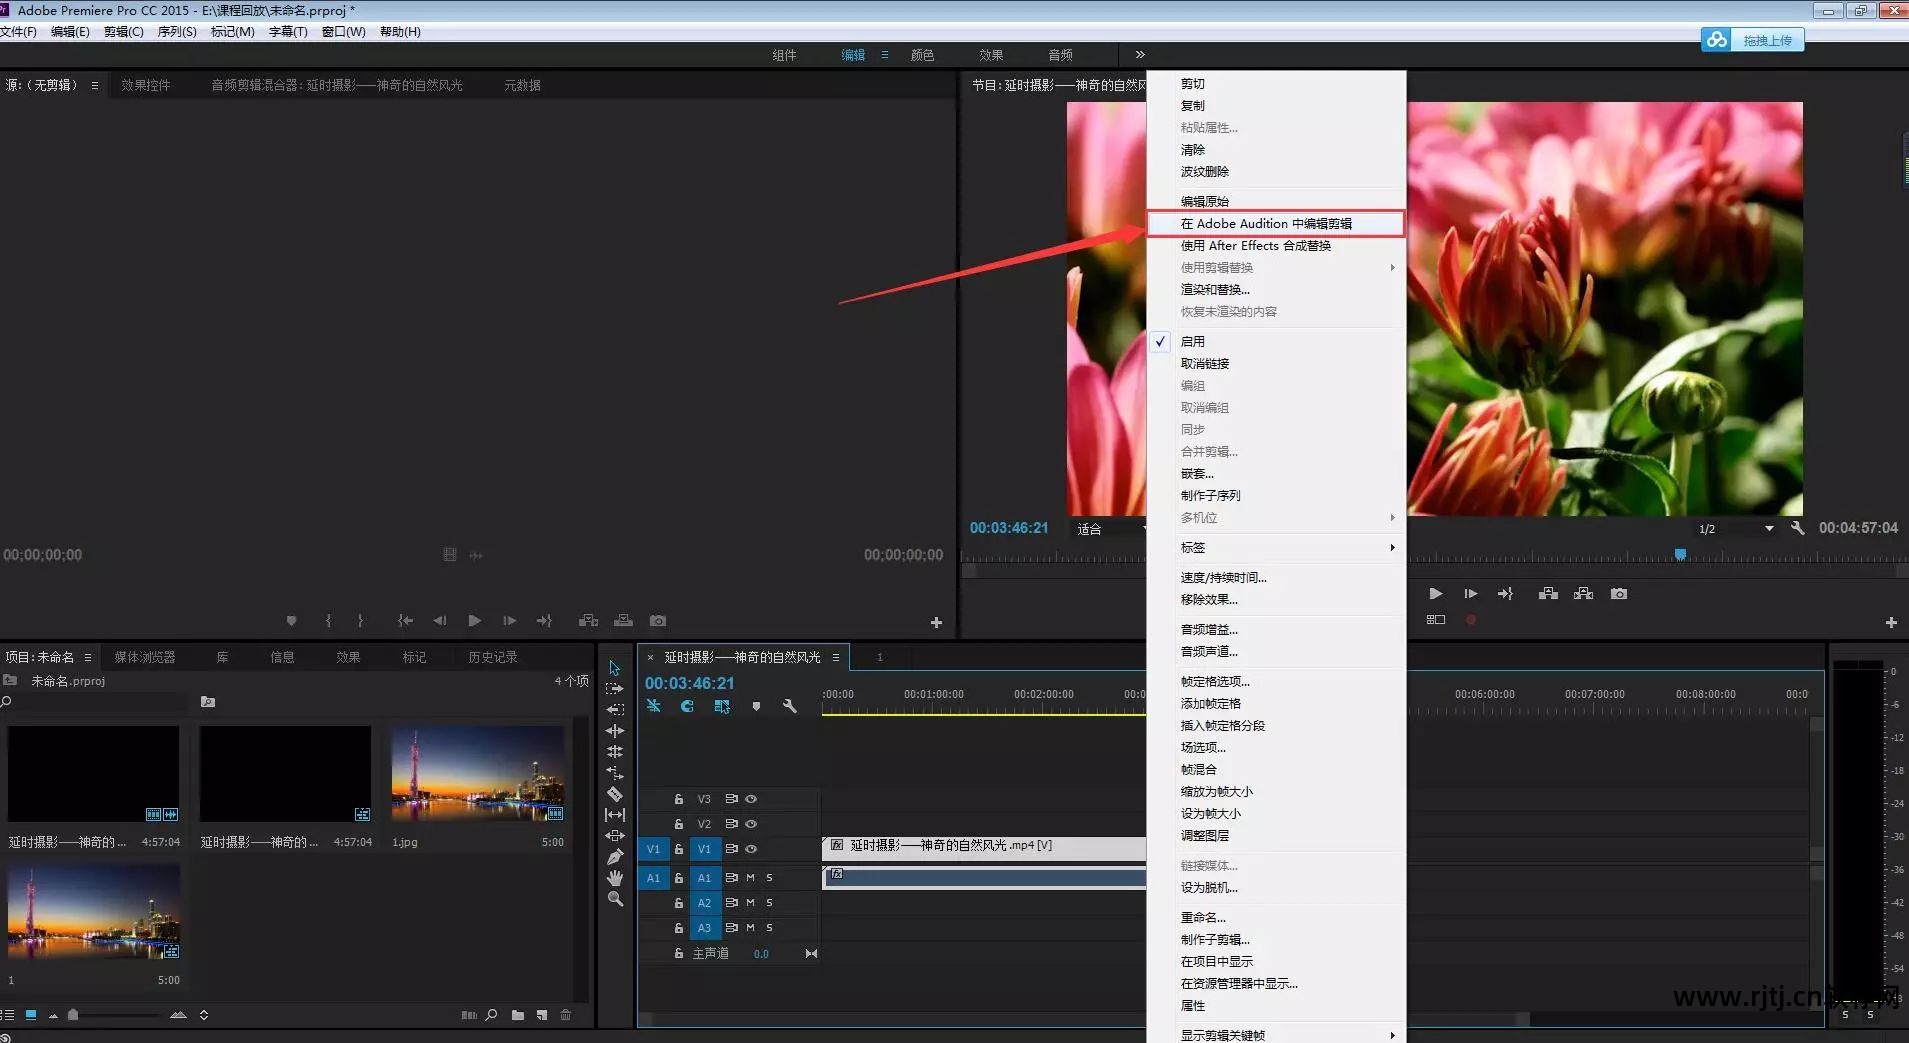
Task: Select the 颜色 workspace
Action: click(x=922, y=55)
